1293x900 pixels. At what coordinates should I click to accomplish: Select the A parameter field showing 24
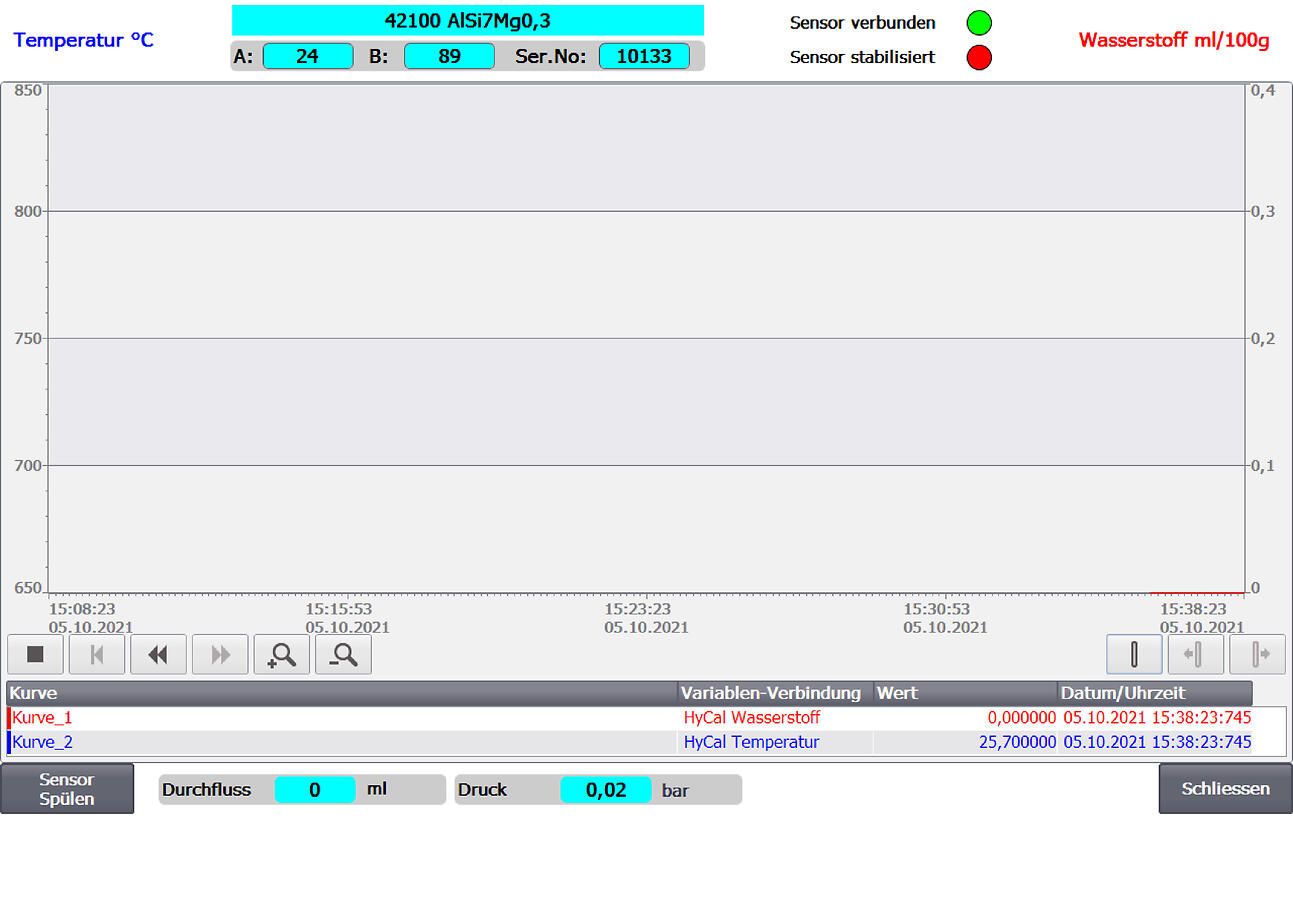pos(308,56)
